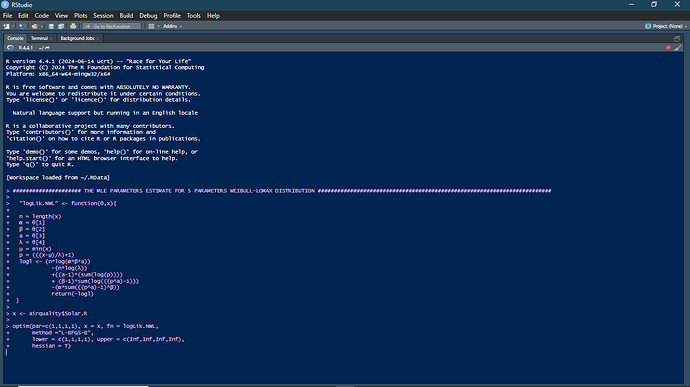Switch to the Background Jobs tab
Screen dimensions: 690x387
[77, 38]
